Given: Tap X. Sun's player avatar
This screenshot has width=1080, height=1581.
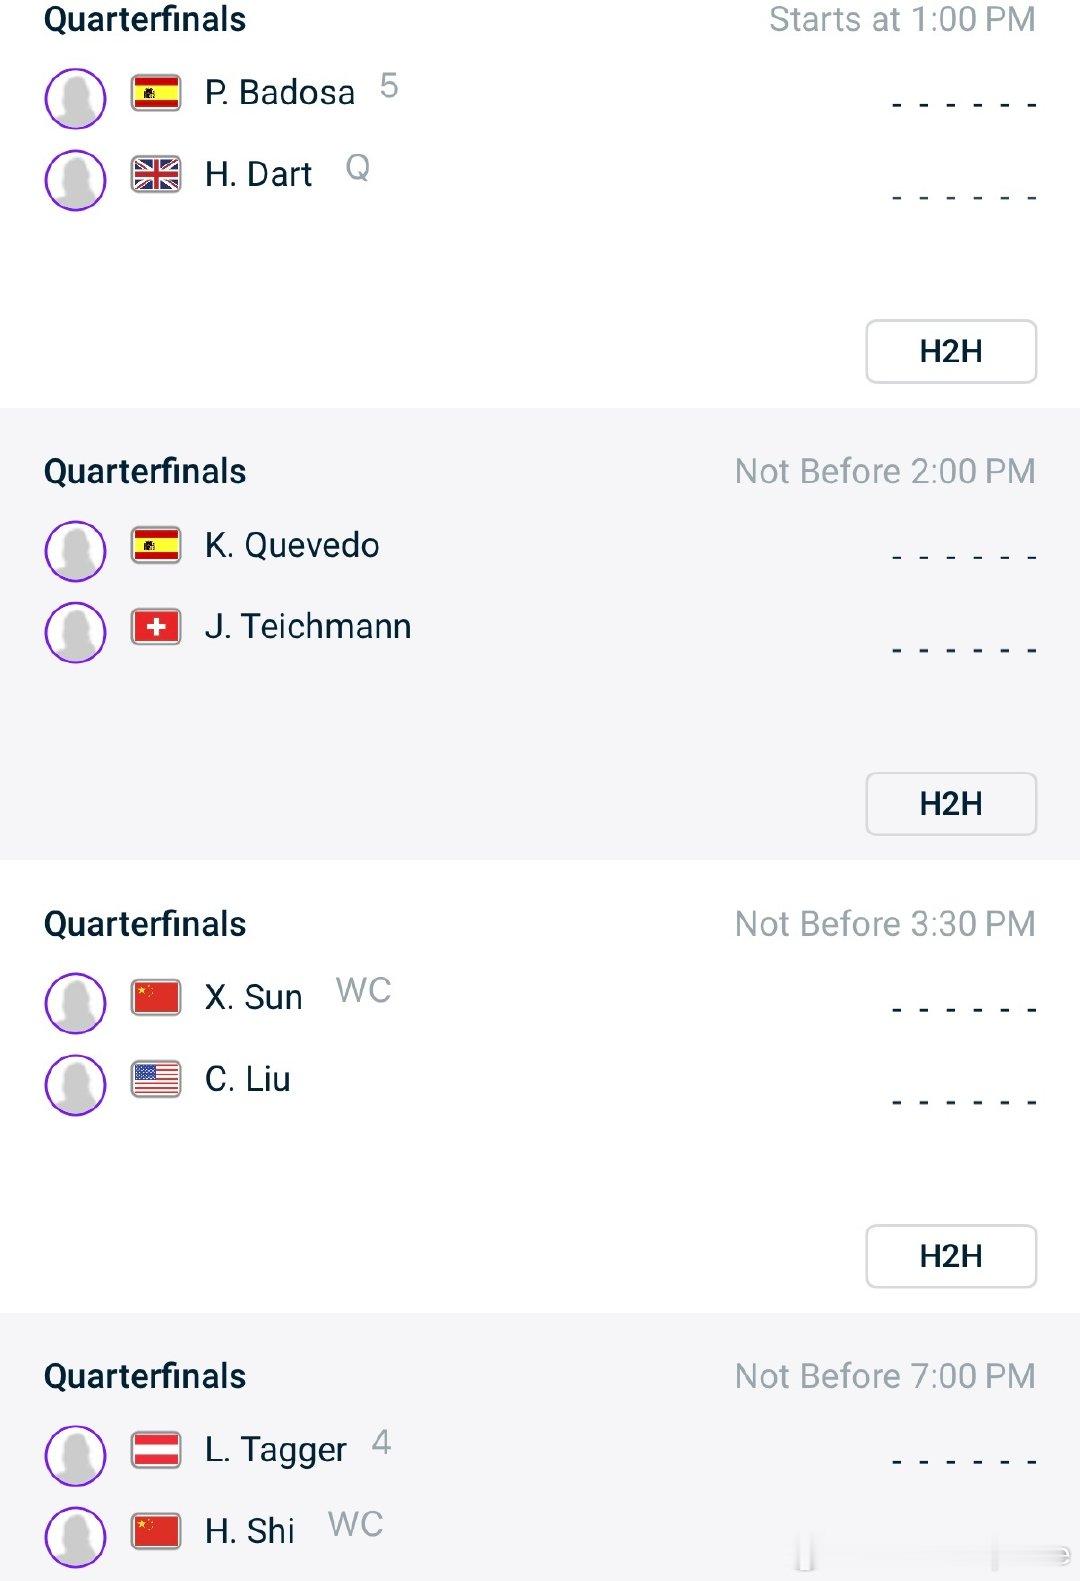Looking at the screenshot, I should click(x=76, y=1003).
